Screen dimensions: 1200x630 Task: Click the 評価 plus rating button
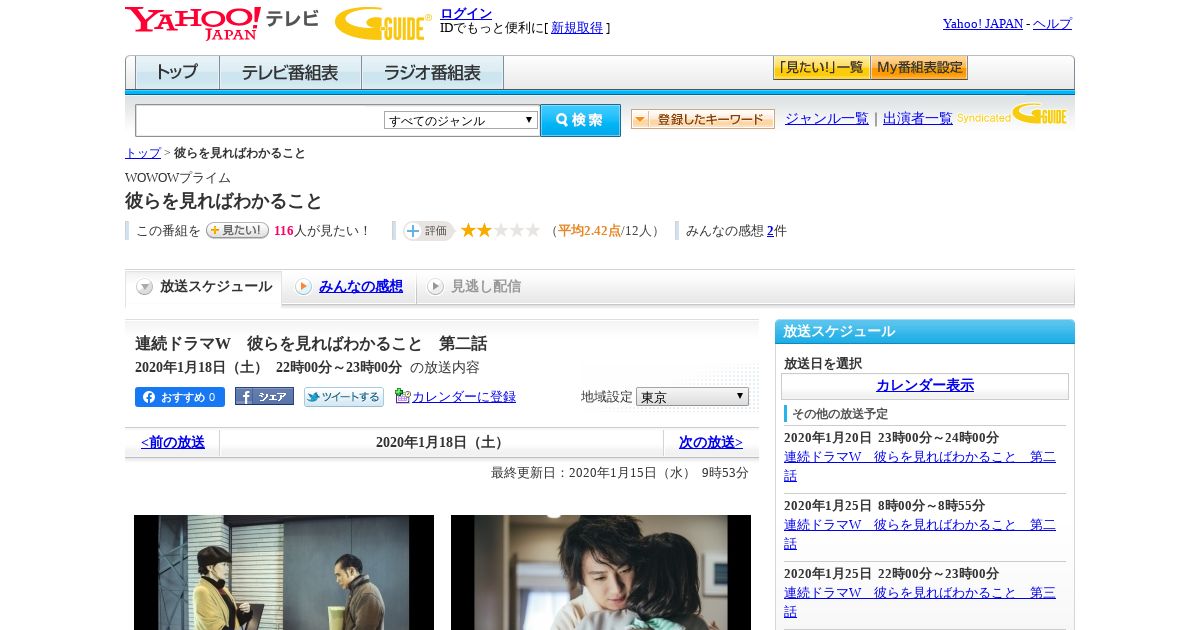(428, 231)
